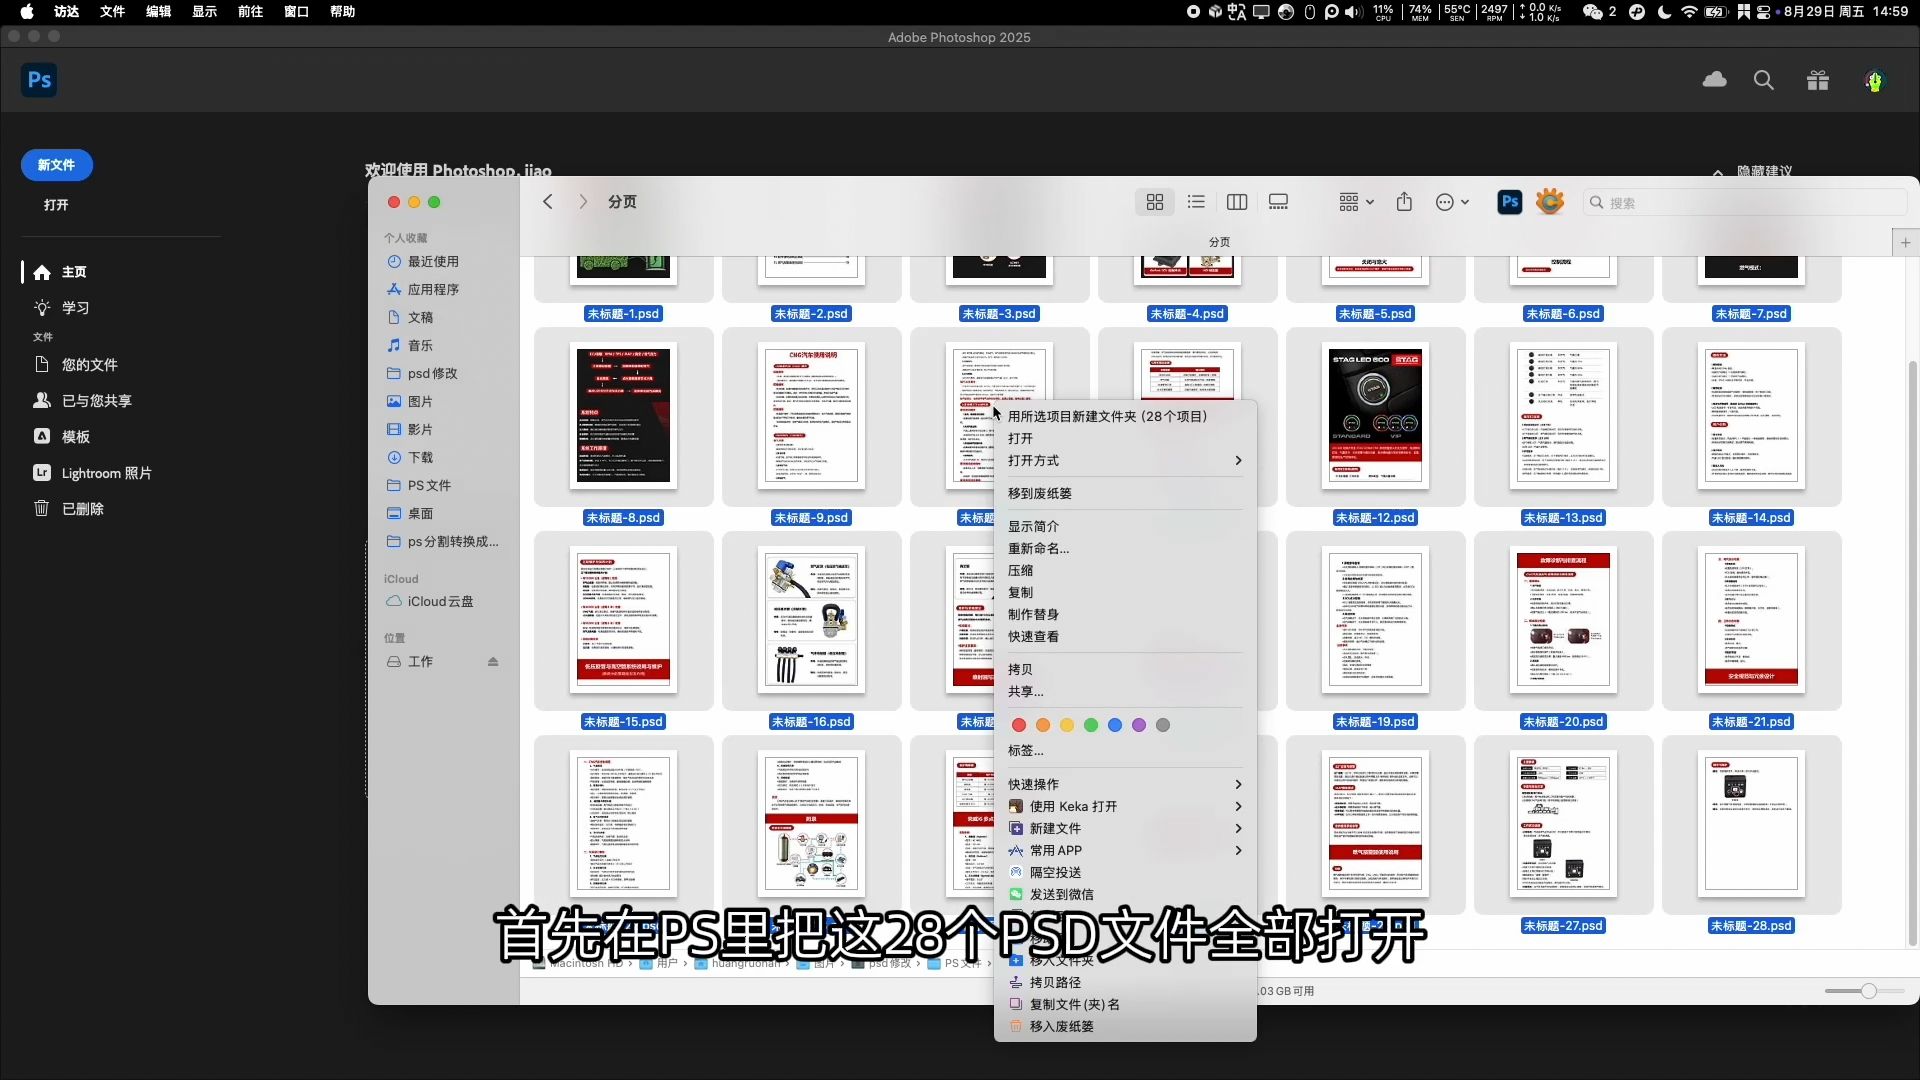Apply the red tag color dot
Screen dimensions: 1920x1080
pos(1019,725)
